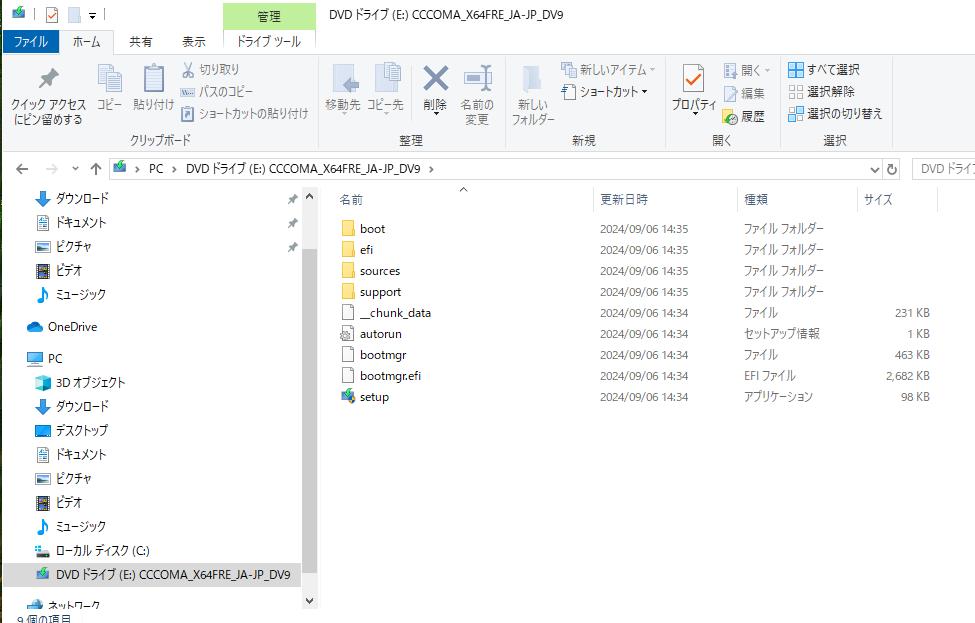The width and height of the screenshot is (975, 623).
Task: Sort by Date modified (更新日時) header
Action: [665, 200]
